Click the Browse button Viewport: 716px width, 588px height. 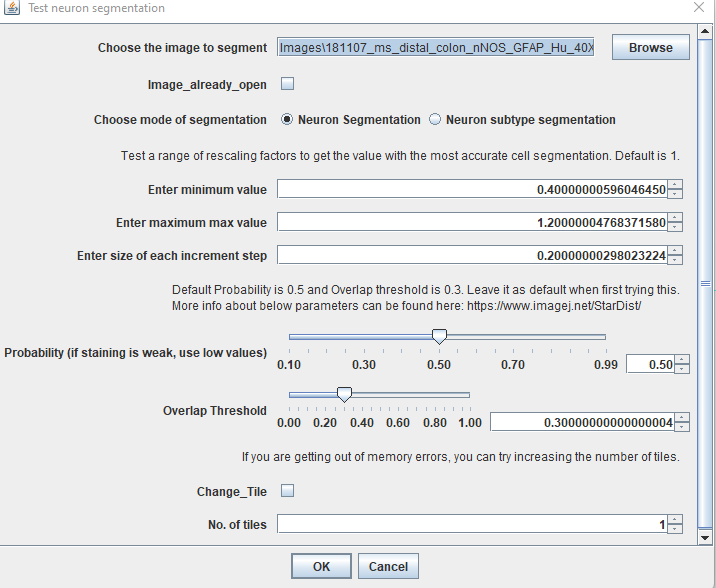[x=650, y=47]
